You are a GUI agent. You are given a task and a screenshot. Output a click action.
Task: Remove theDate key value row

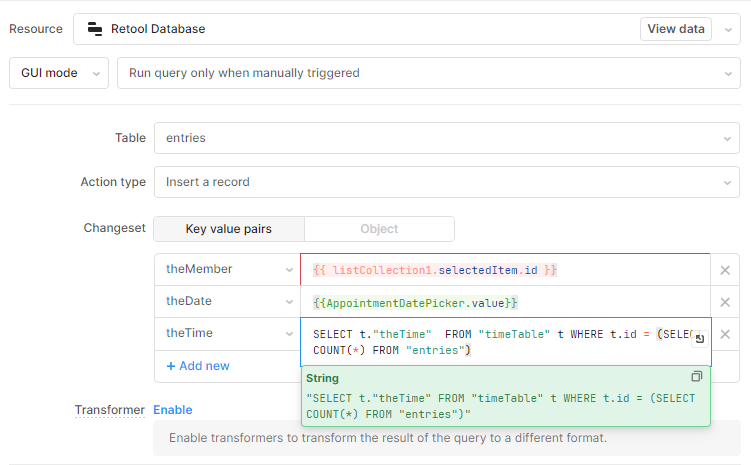pos(725,302)
